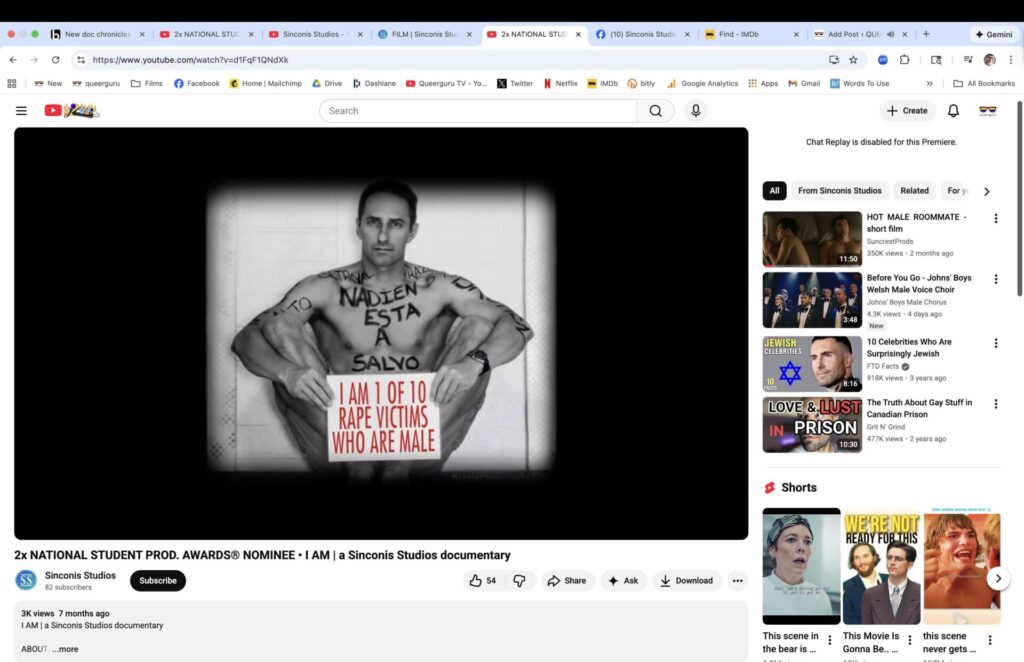Open more actions ellipsis below video

click(737, 581)
